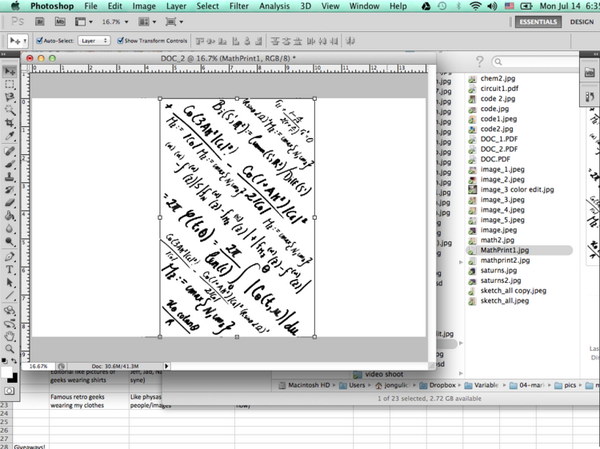Swap foreground and background colors
Image resolution: width=600 pixels, height=449 pixels.
(14, 361)
